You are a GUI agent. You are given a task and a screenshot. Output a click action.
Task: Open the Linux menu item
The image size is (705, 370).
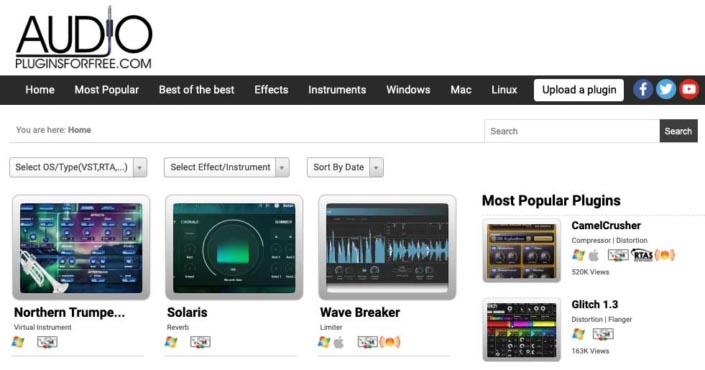[x=504, y=90]
